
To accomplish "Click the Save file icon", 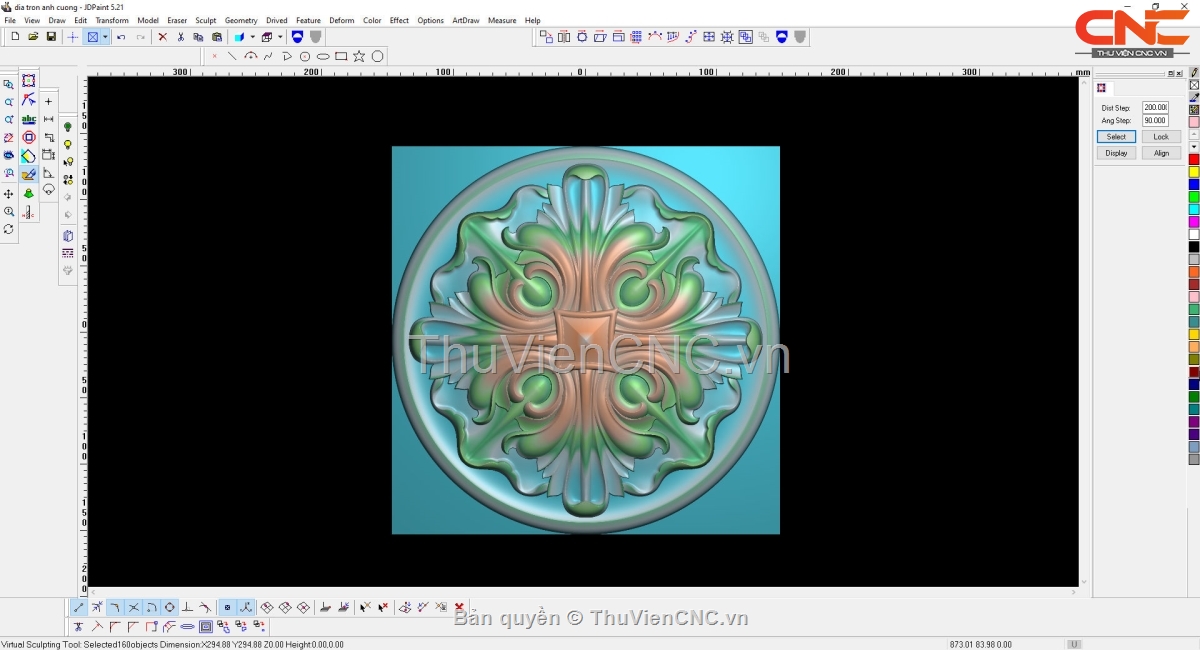I will coord(51,37).
